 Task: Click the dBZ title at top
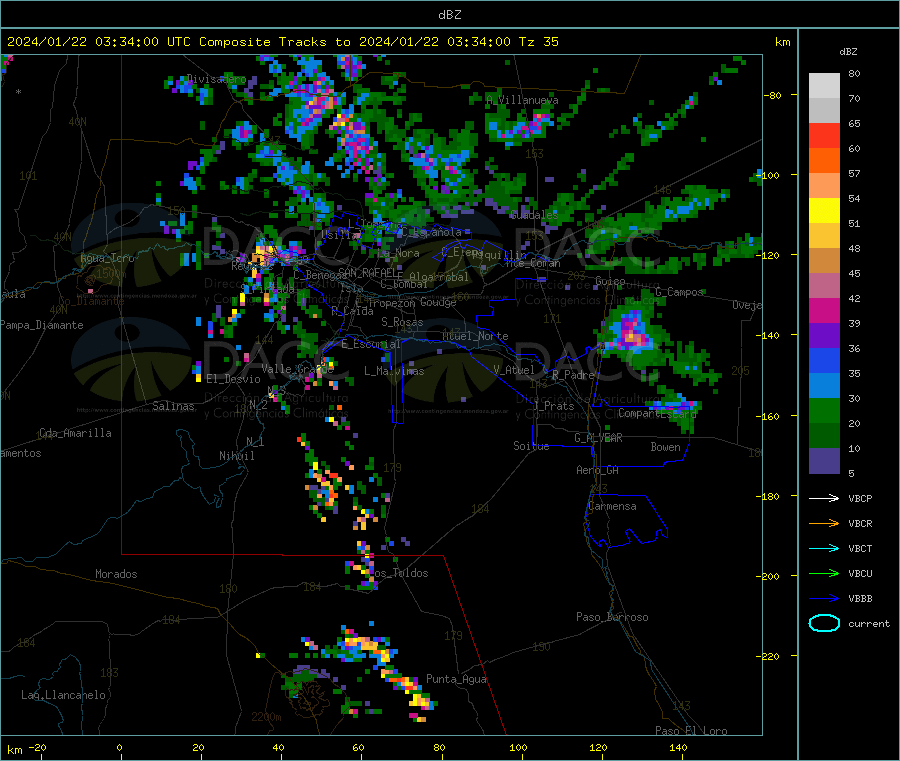pos(449,15)
